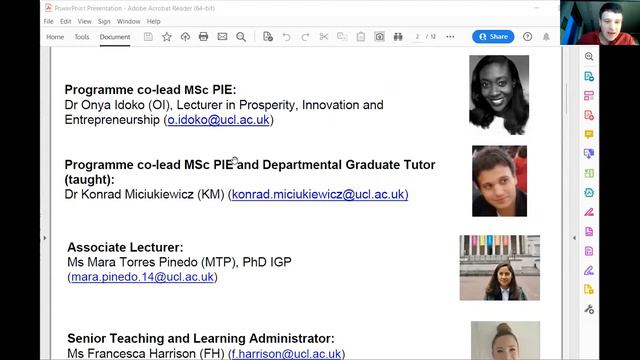Open the Help menu

(x=153, y=21)
